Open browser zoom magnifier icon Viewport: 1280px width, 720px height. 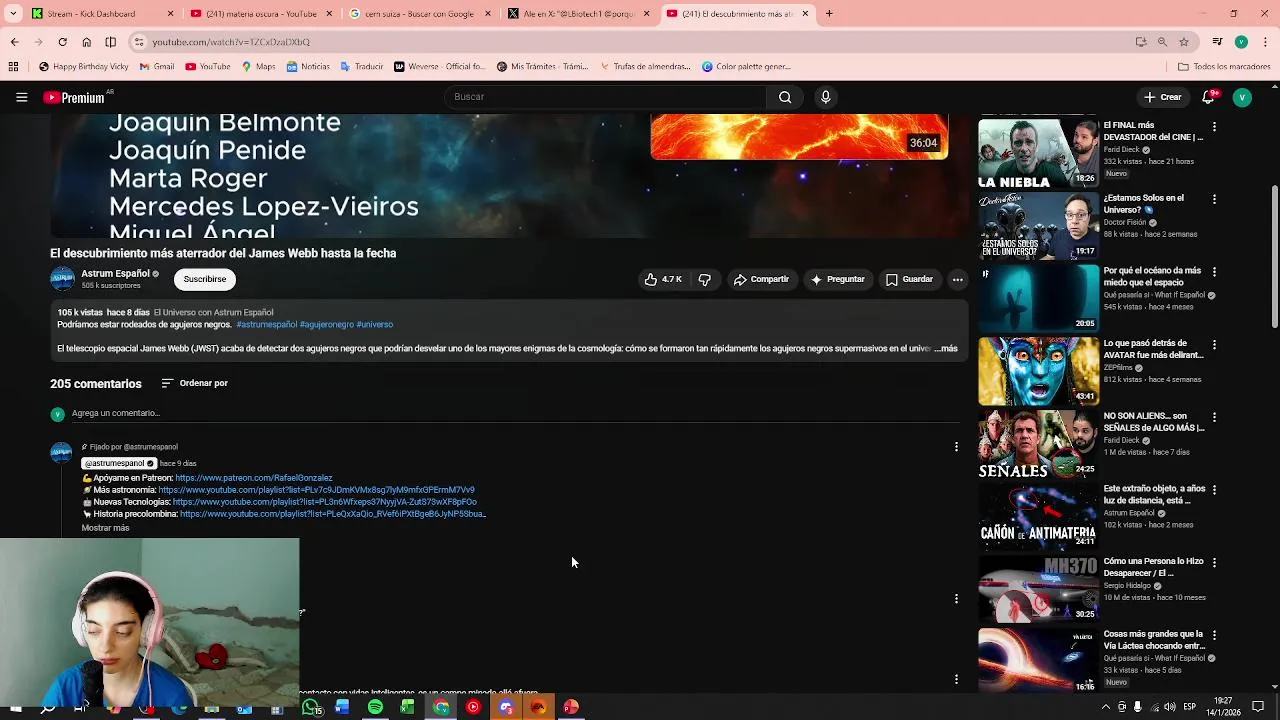click(1162, 42)
